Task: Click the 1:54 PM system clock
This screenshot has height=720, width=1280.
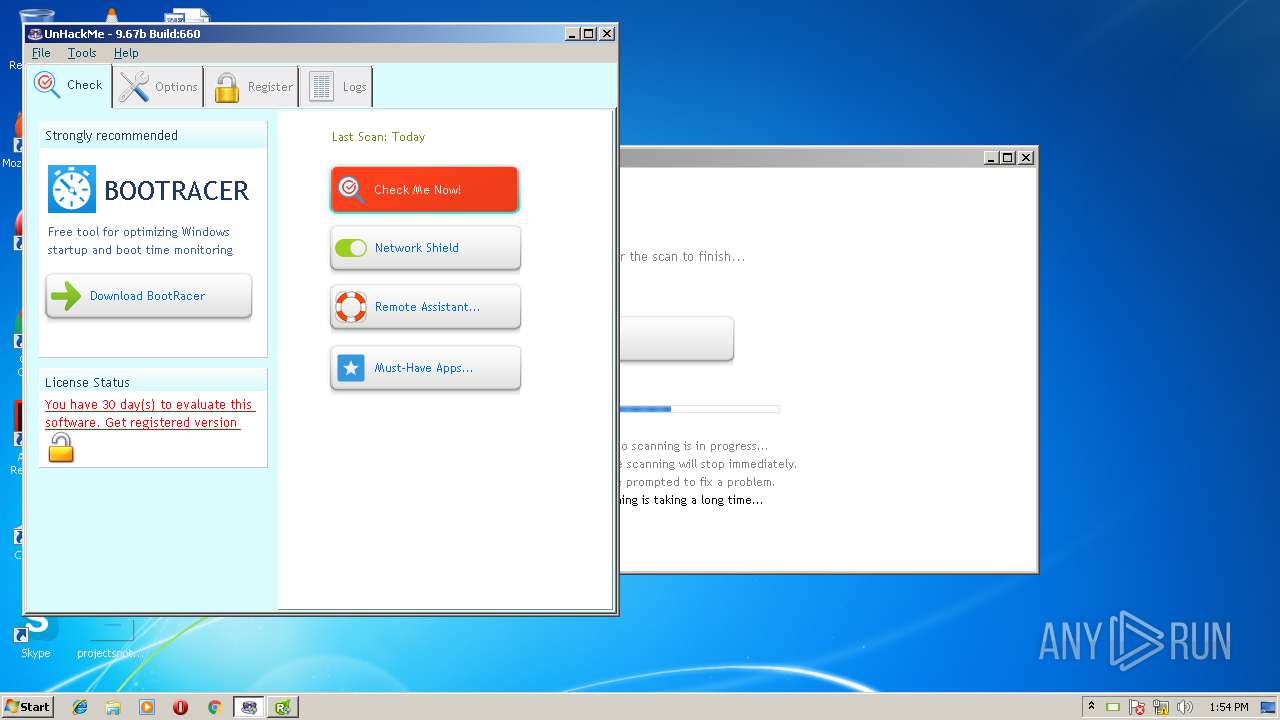Action: point(1228,707)
